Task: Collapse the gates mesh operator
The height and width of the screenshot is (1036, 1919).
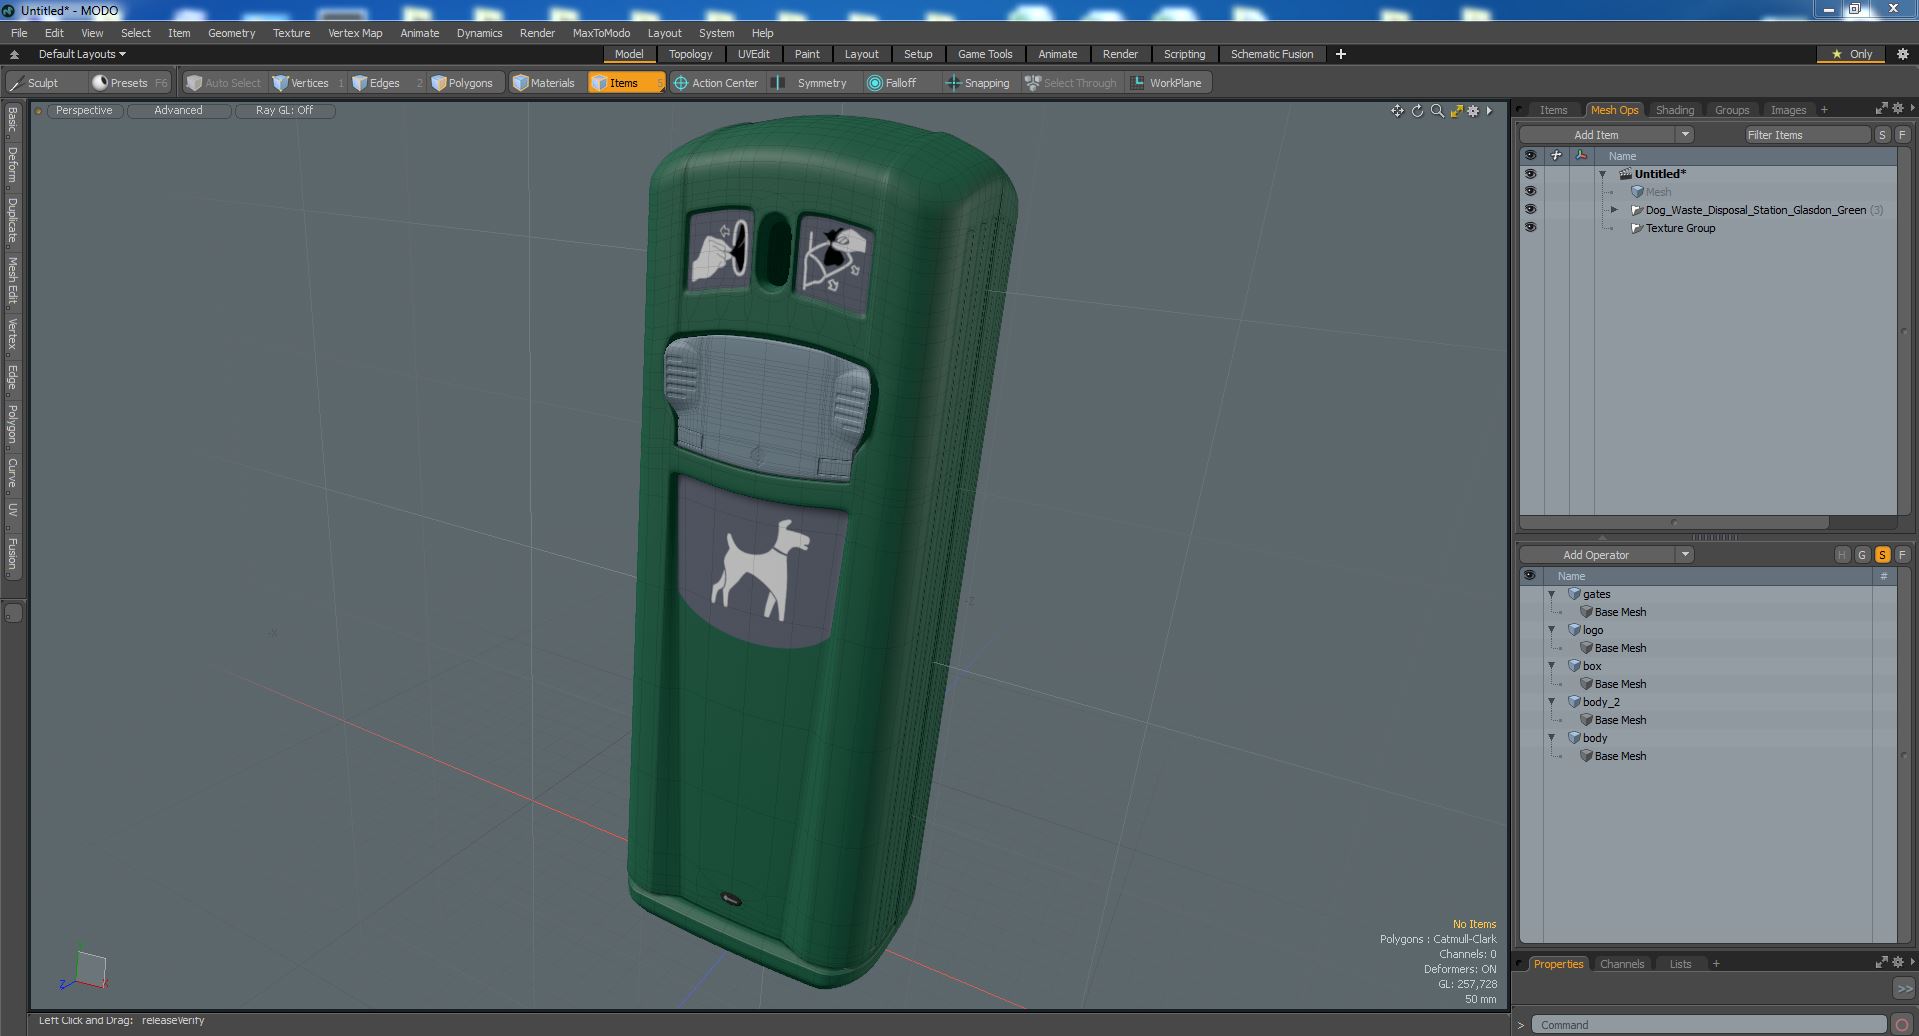Action: coord(1552,594)
